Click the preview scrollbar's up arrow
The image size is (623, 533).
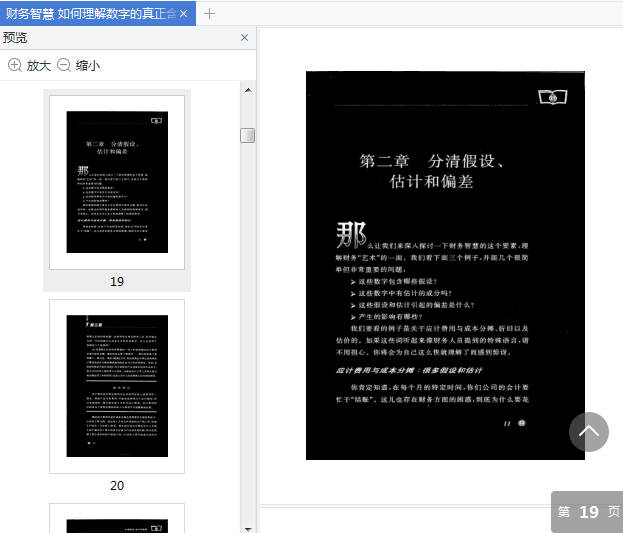[x=247, y=89]
